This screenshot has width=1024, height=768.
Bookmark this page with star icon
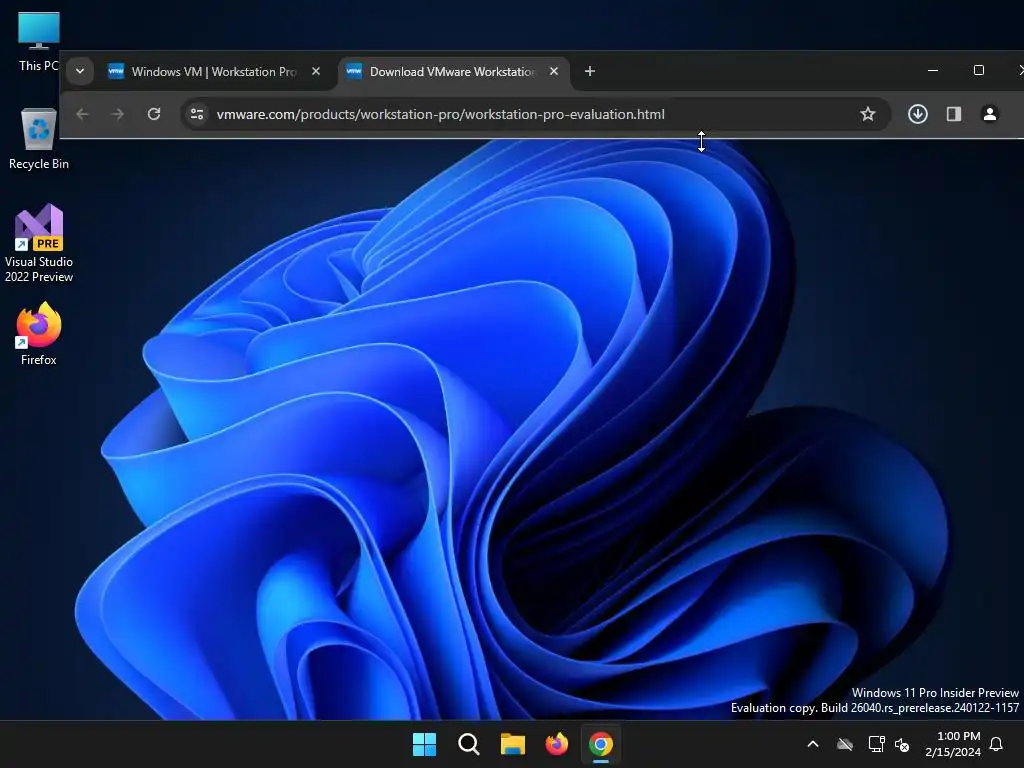(867, 114)
